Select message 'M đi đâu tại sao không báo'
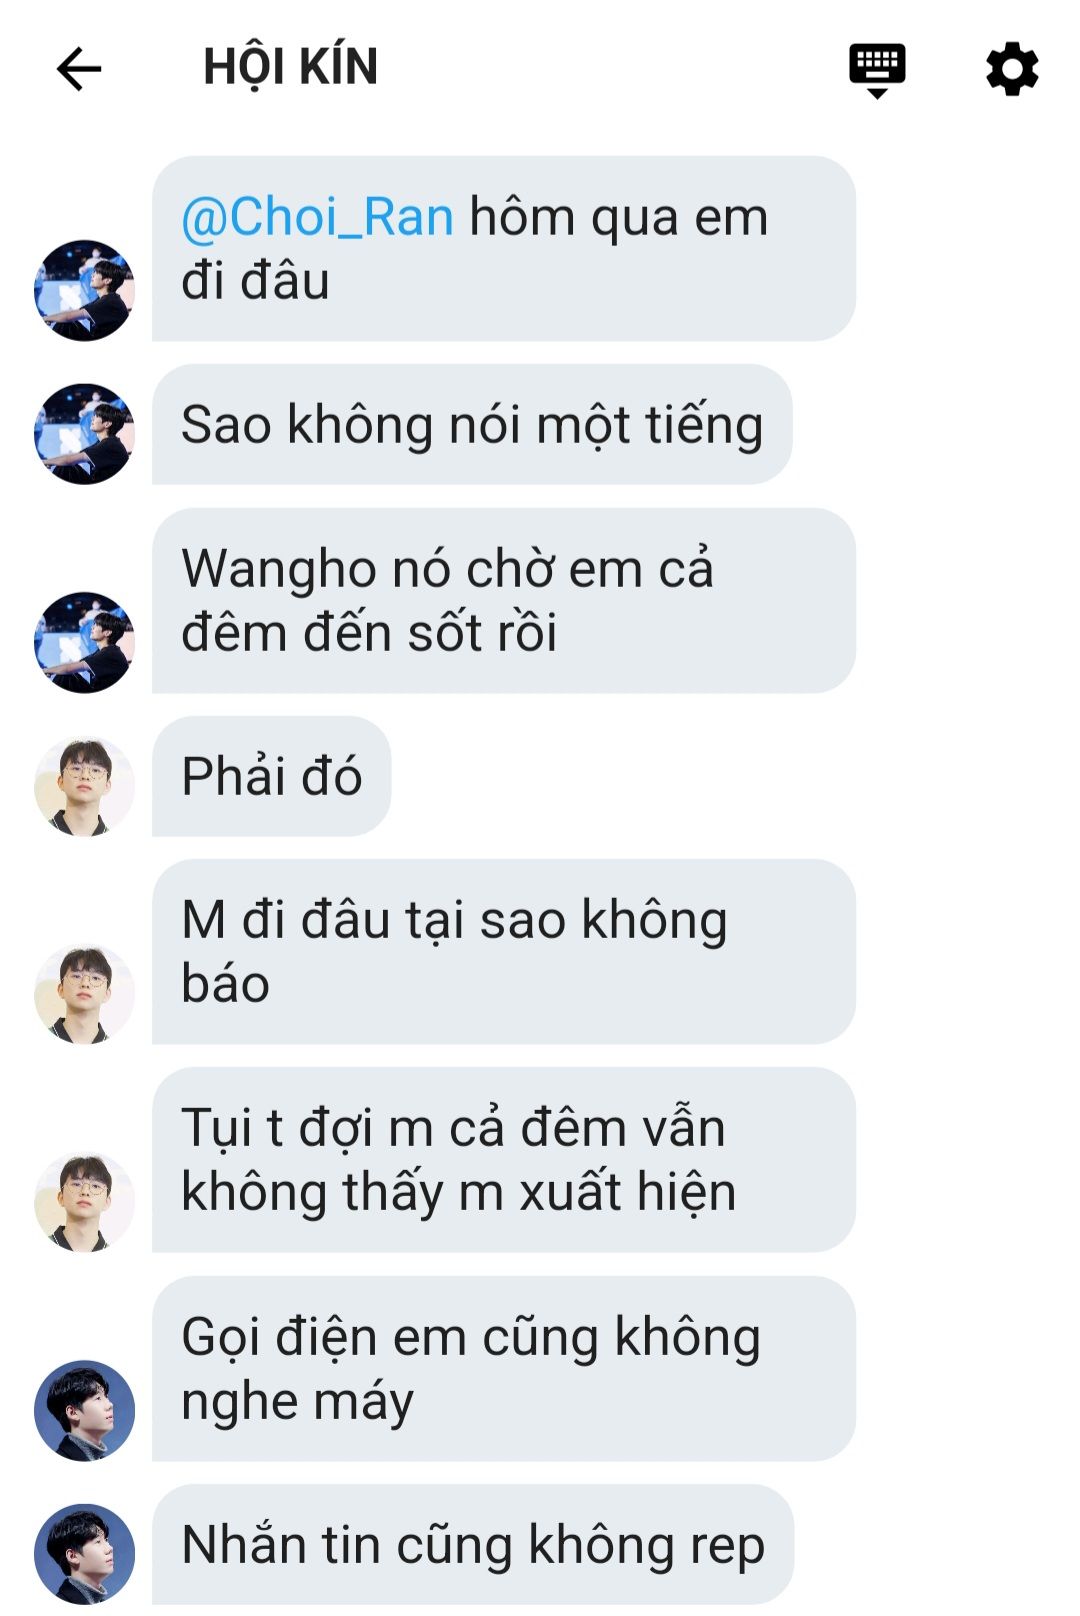This screenshot has width=1080, height=1616. [504, 952]
